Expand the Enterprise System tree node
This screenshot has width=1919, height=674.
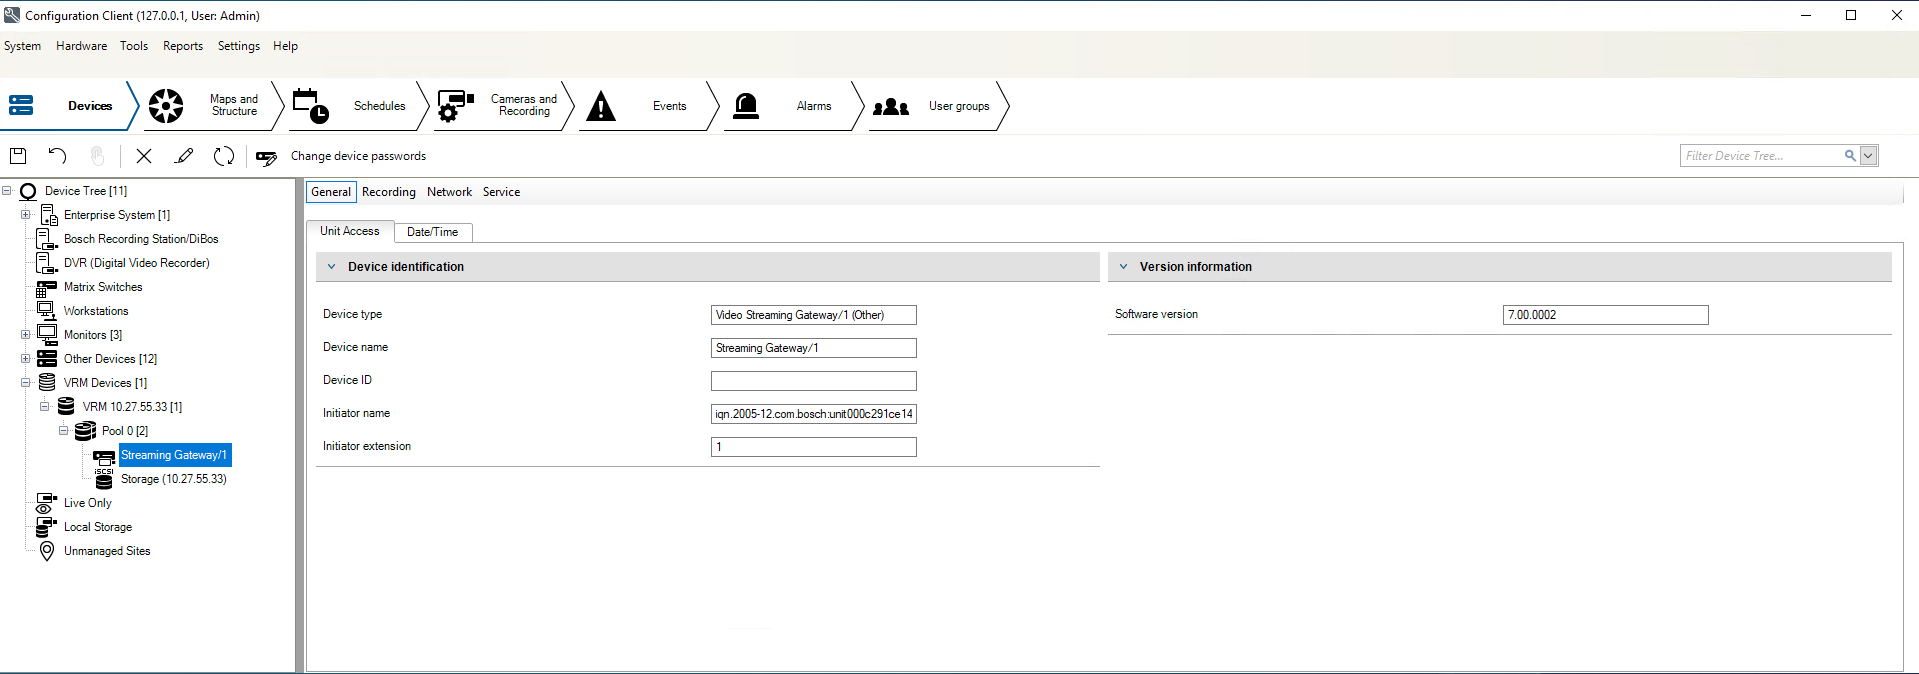(26, 215)
